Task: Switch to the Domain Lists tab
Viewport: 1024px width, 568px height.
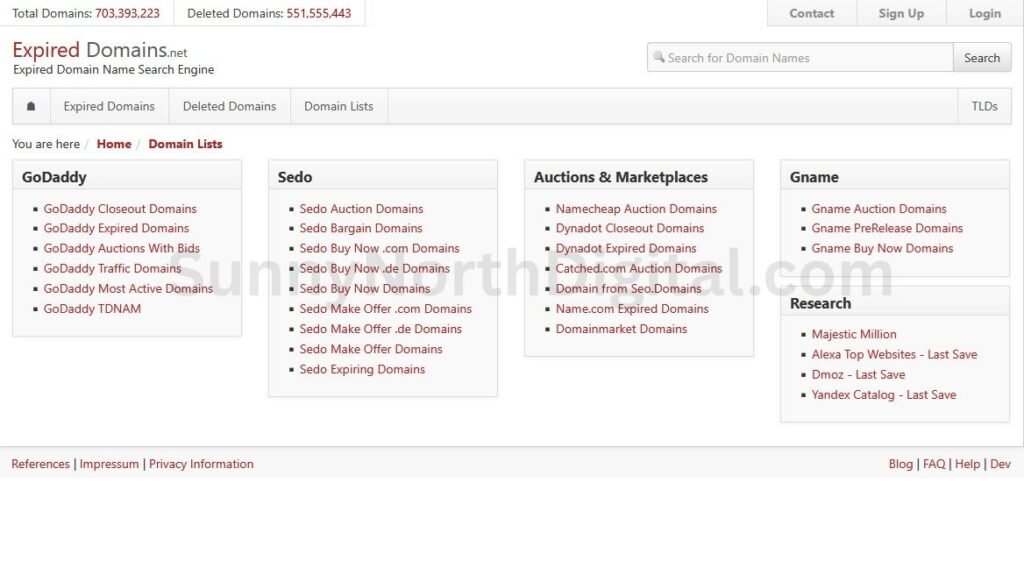Action: point(338,106)
